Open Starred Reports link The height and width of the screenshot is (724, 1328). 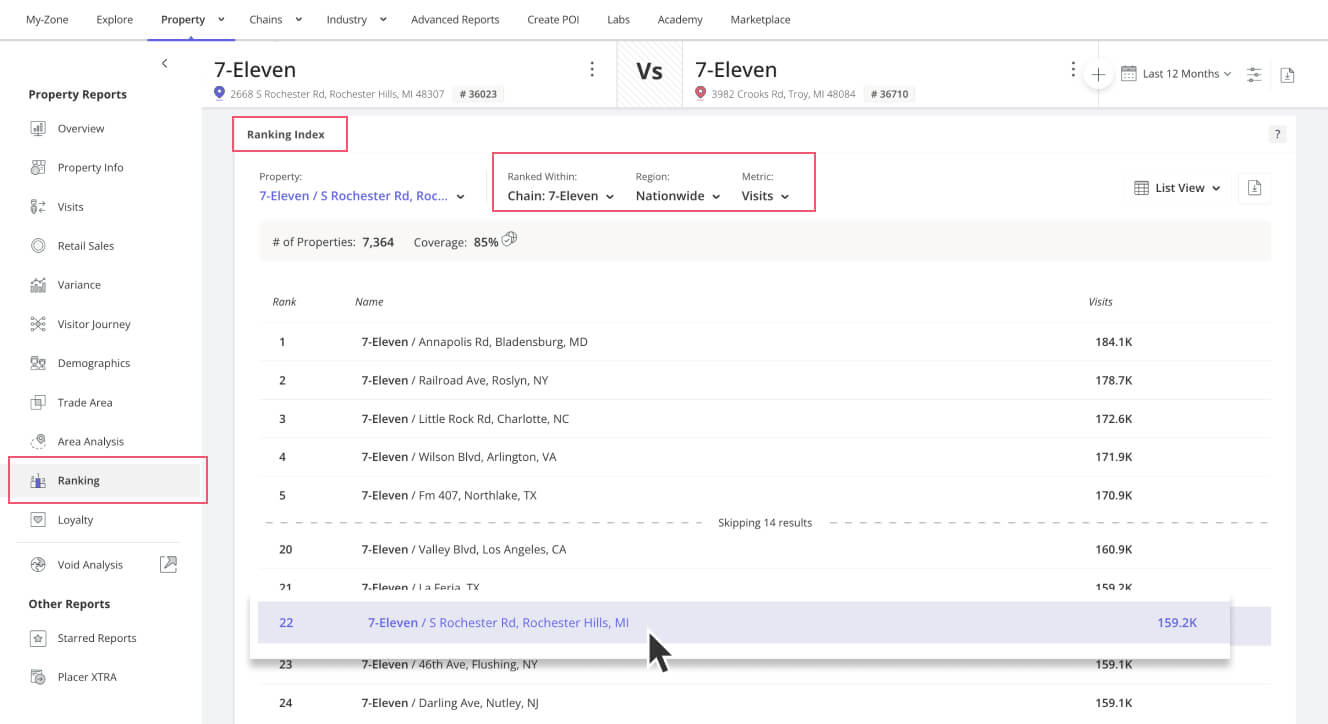97,638
